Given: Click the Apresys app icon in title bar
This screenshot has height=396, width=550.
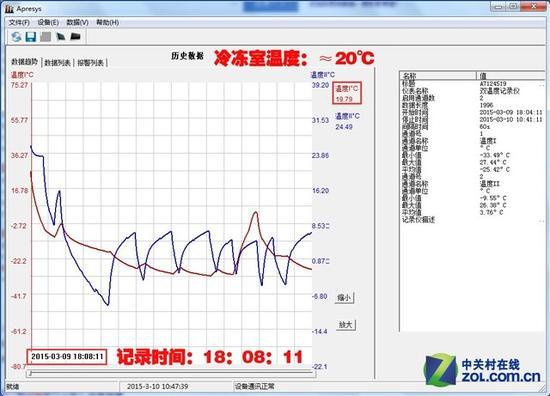Looking at the screenshot, I should [x=9, y=8].
